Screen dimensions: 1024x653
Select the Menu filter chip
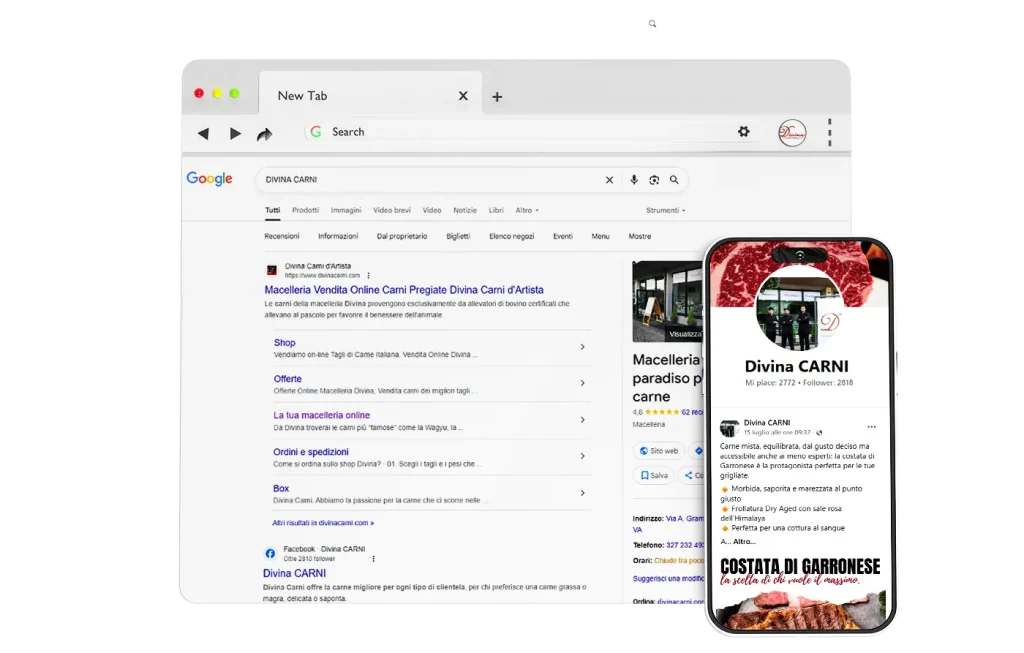(x=600, y=236)
